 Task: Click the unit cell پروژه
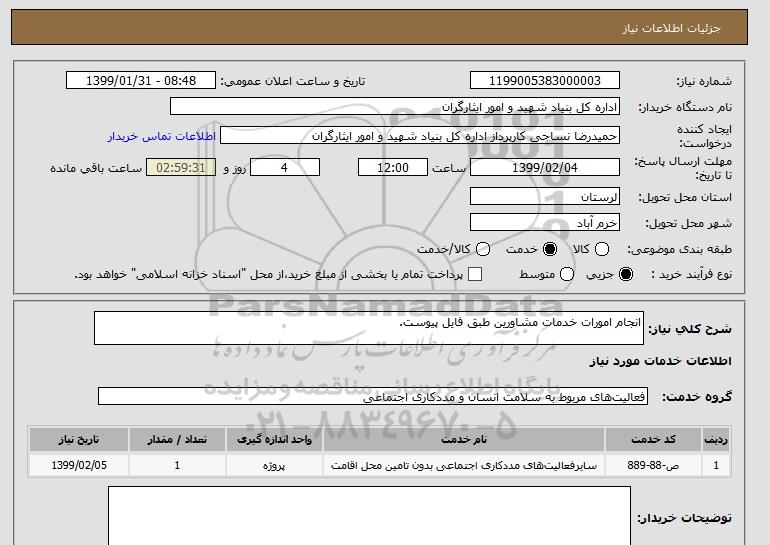tap(274, 465)
